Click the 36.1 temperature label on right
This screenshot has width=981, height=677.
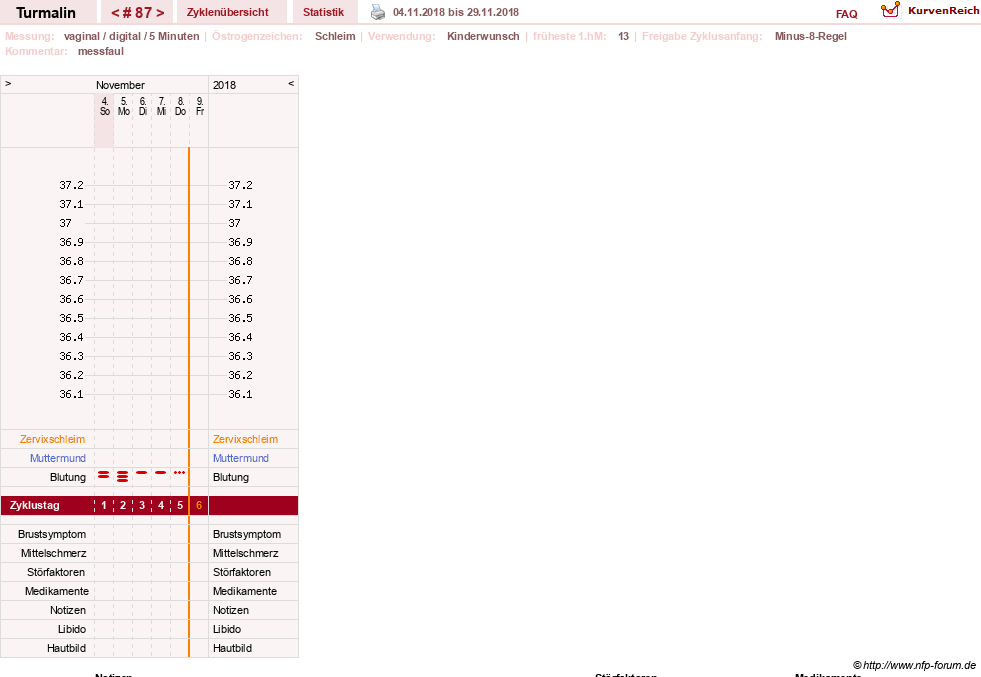240,394
